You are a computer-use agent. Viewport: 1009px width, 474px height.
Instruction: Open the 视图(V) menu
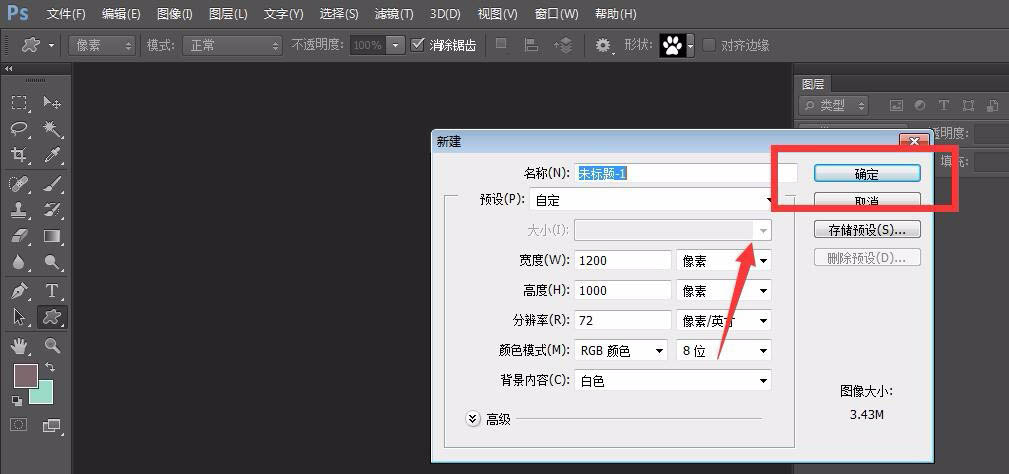(x=497, y=14)
